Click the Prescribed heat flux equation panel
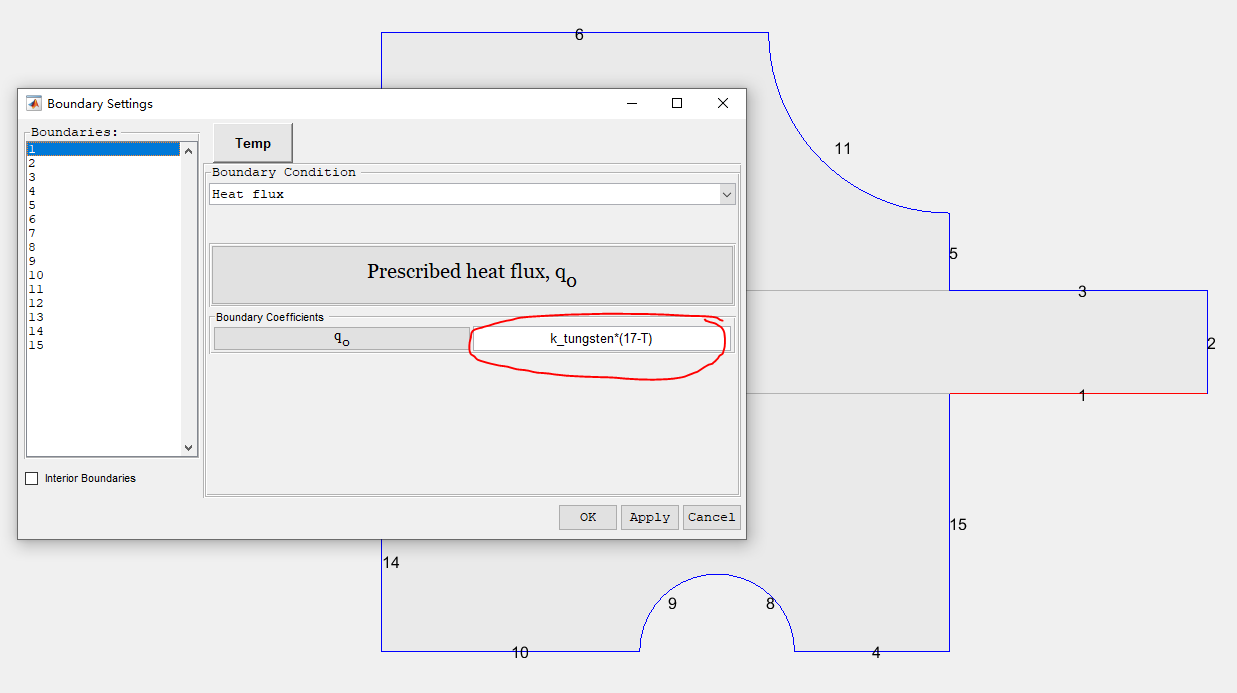Image resolution: width=1237 pixels, height=693 pixels. point(471,275)
